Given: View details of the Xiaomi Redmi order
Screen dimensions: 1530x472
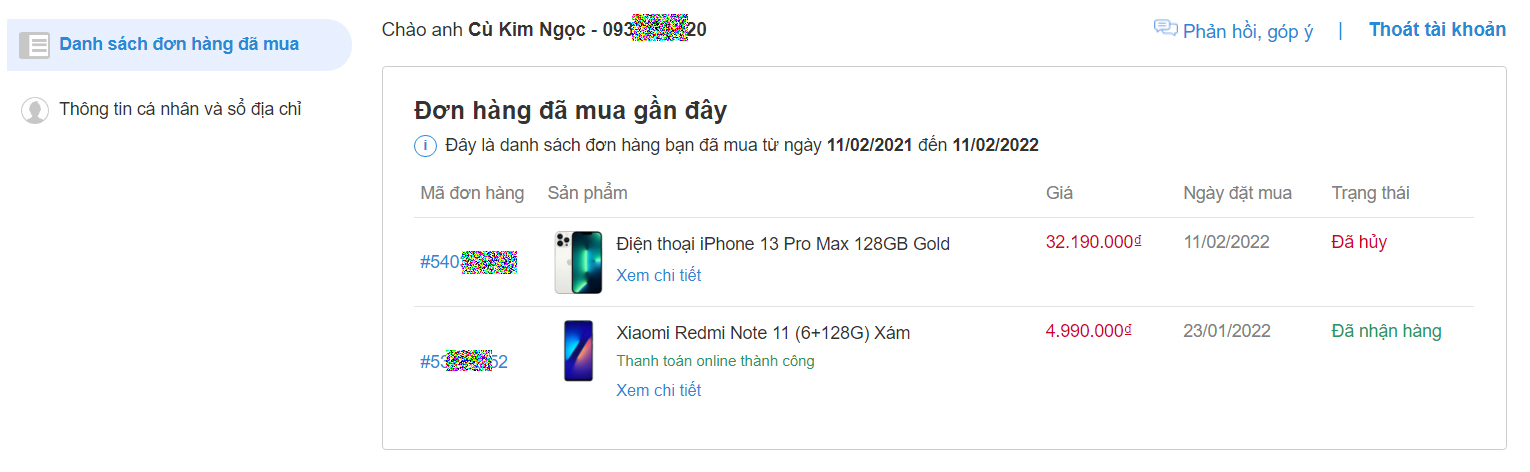Looking at the screenshot, I should coord(658,390).
